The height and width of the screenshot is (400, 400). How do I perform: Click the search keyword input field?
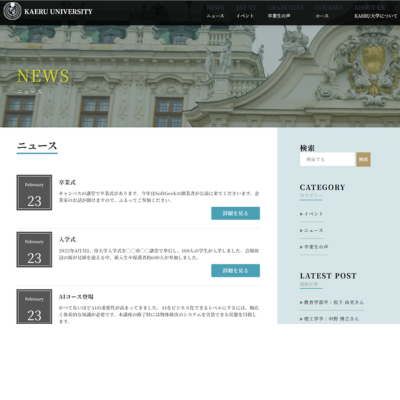(327, 159)
